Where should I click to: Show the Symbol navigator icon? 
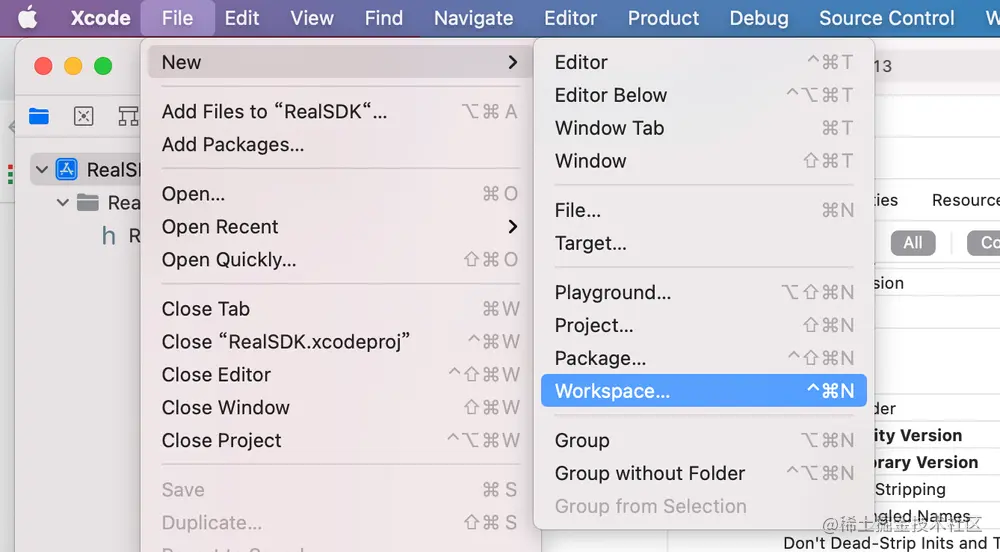click(128, 116)
